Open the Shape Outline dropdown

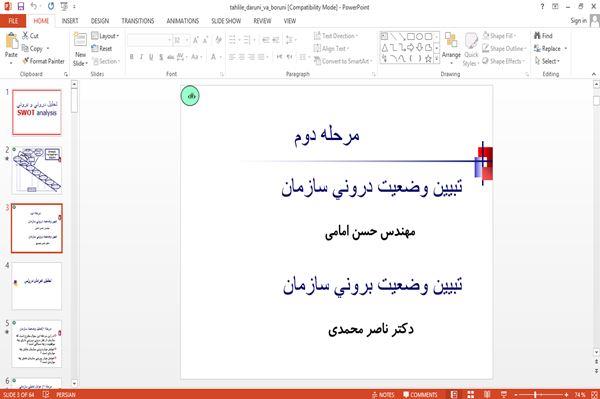tap(504, 48)
